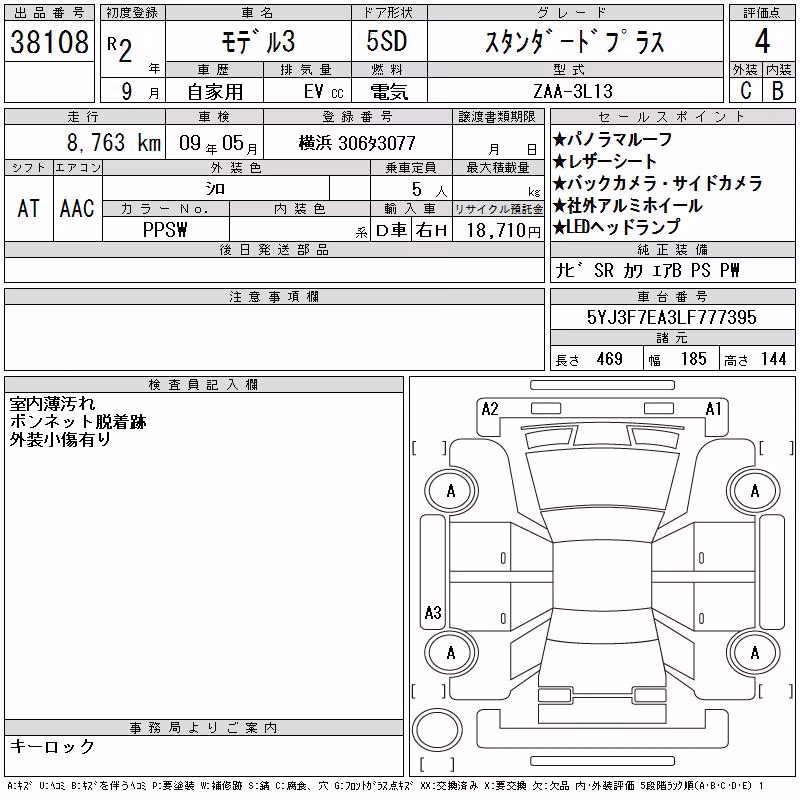The height and width of the screenshot is (800, 800).
Task: Select the lot number 38108
Action: [x=49, y=42]
